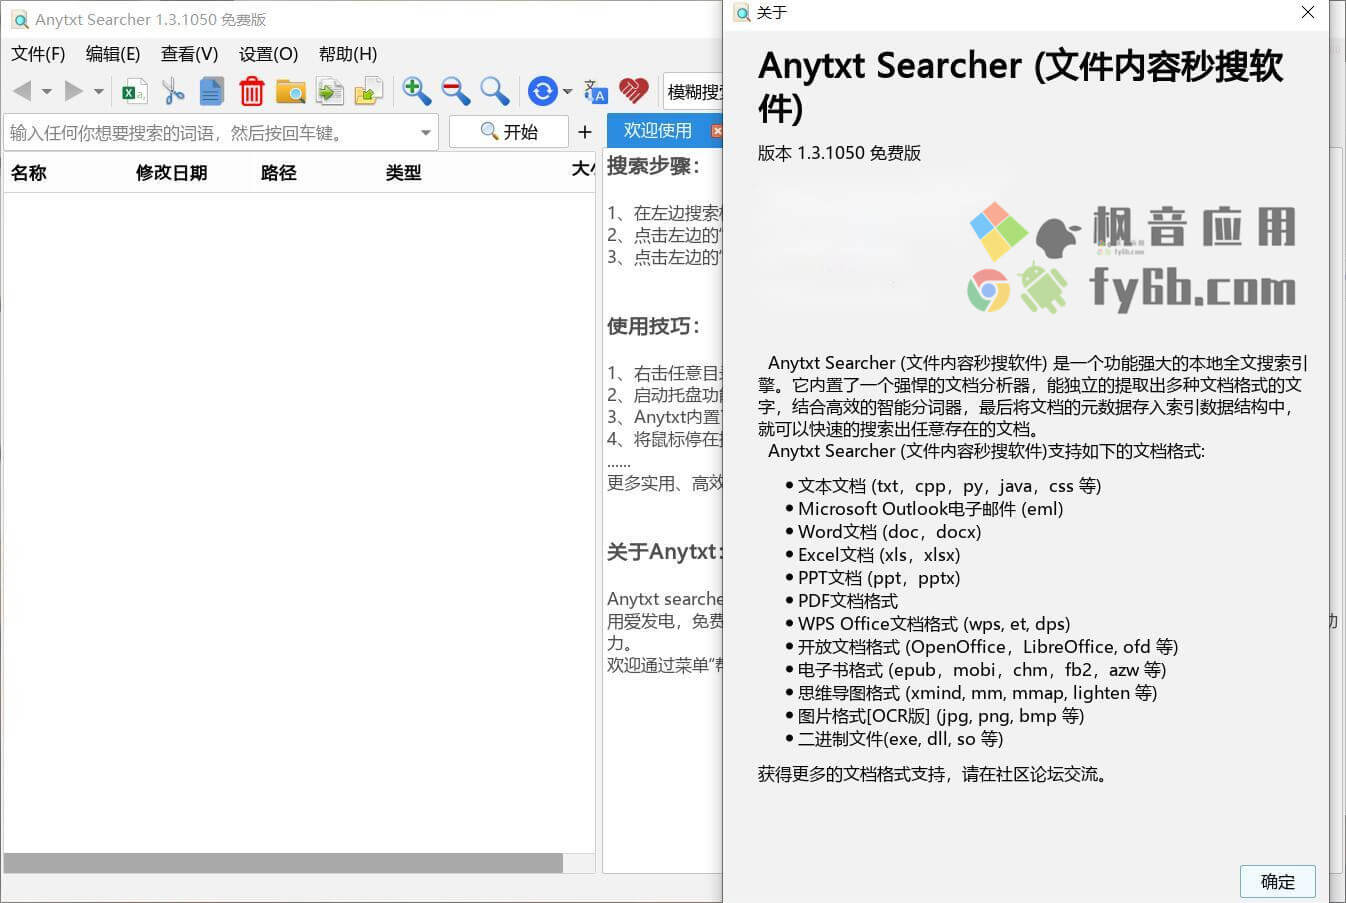The width and height of the screenshot is (1346, 903).
Task: Click the Microsoft Outlook电子邮件 (eml) list item
Action: 930,509
